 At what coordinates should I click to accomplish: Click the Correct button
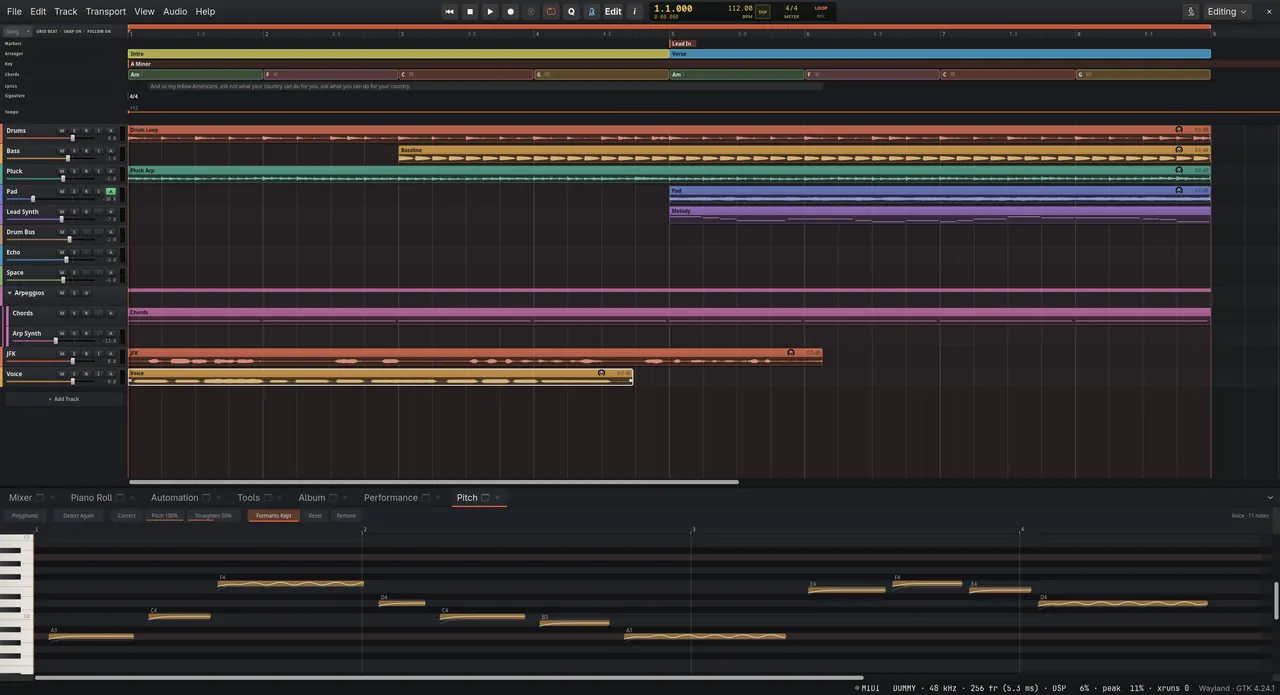[127, 516]
